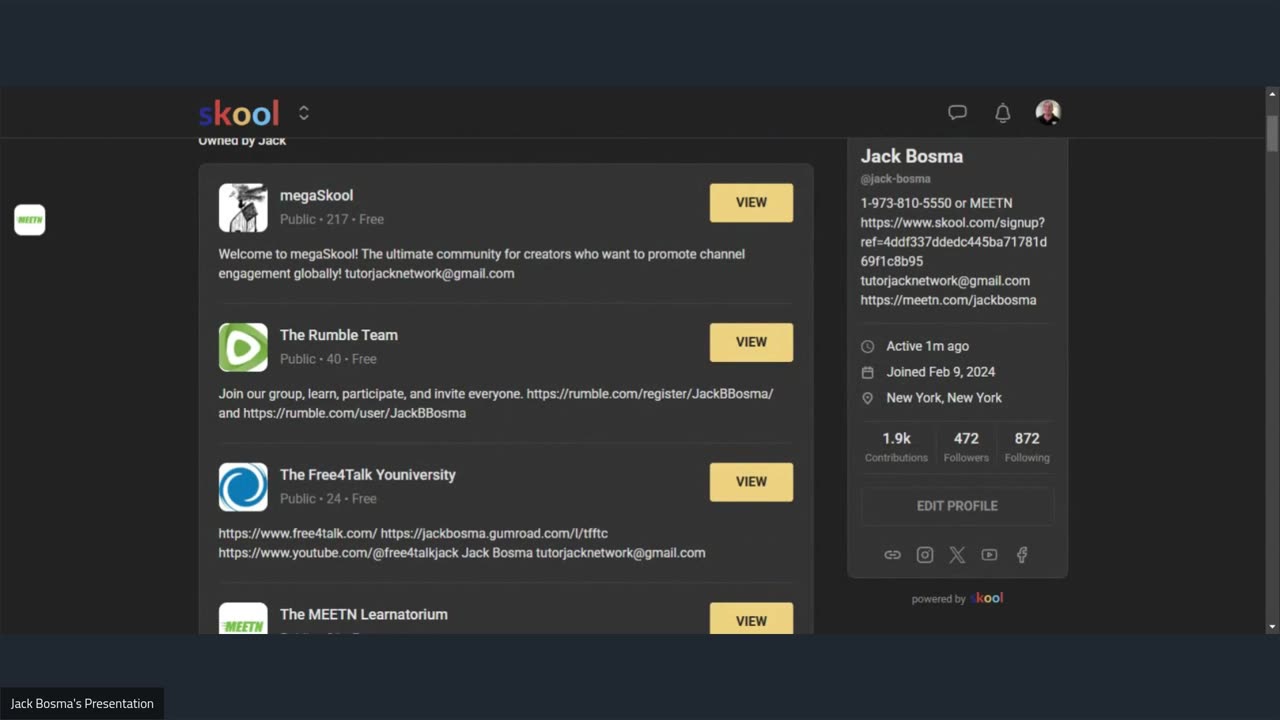Click the @jack-bosma handle
1280x720 pixels.
coord(896,179)
